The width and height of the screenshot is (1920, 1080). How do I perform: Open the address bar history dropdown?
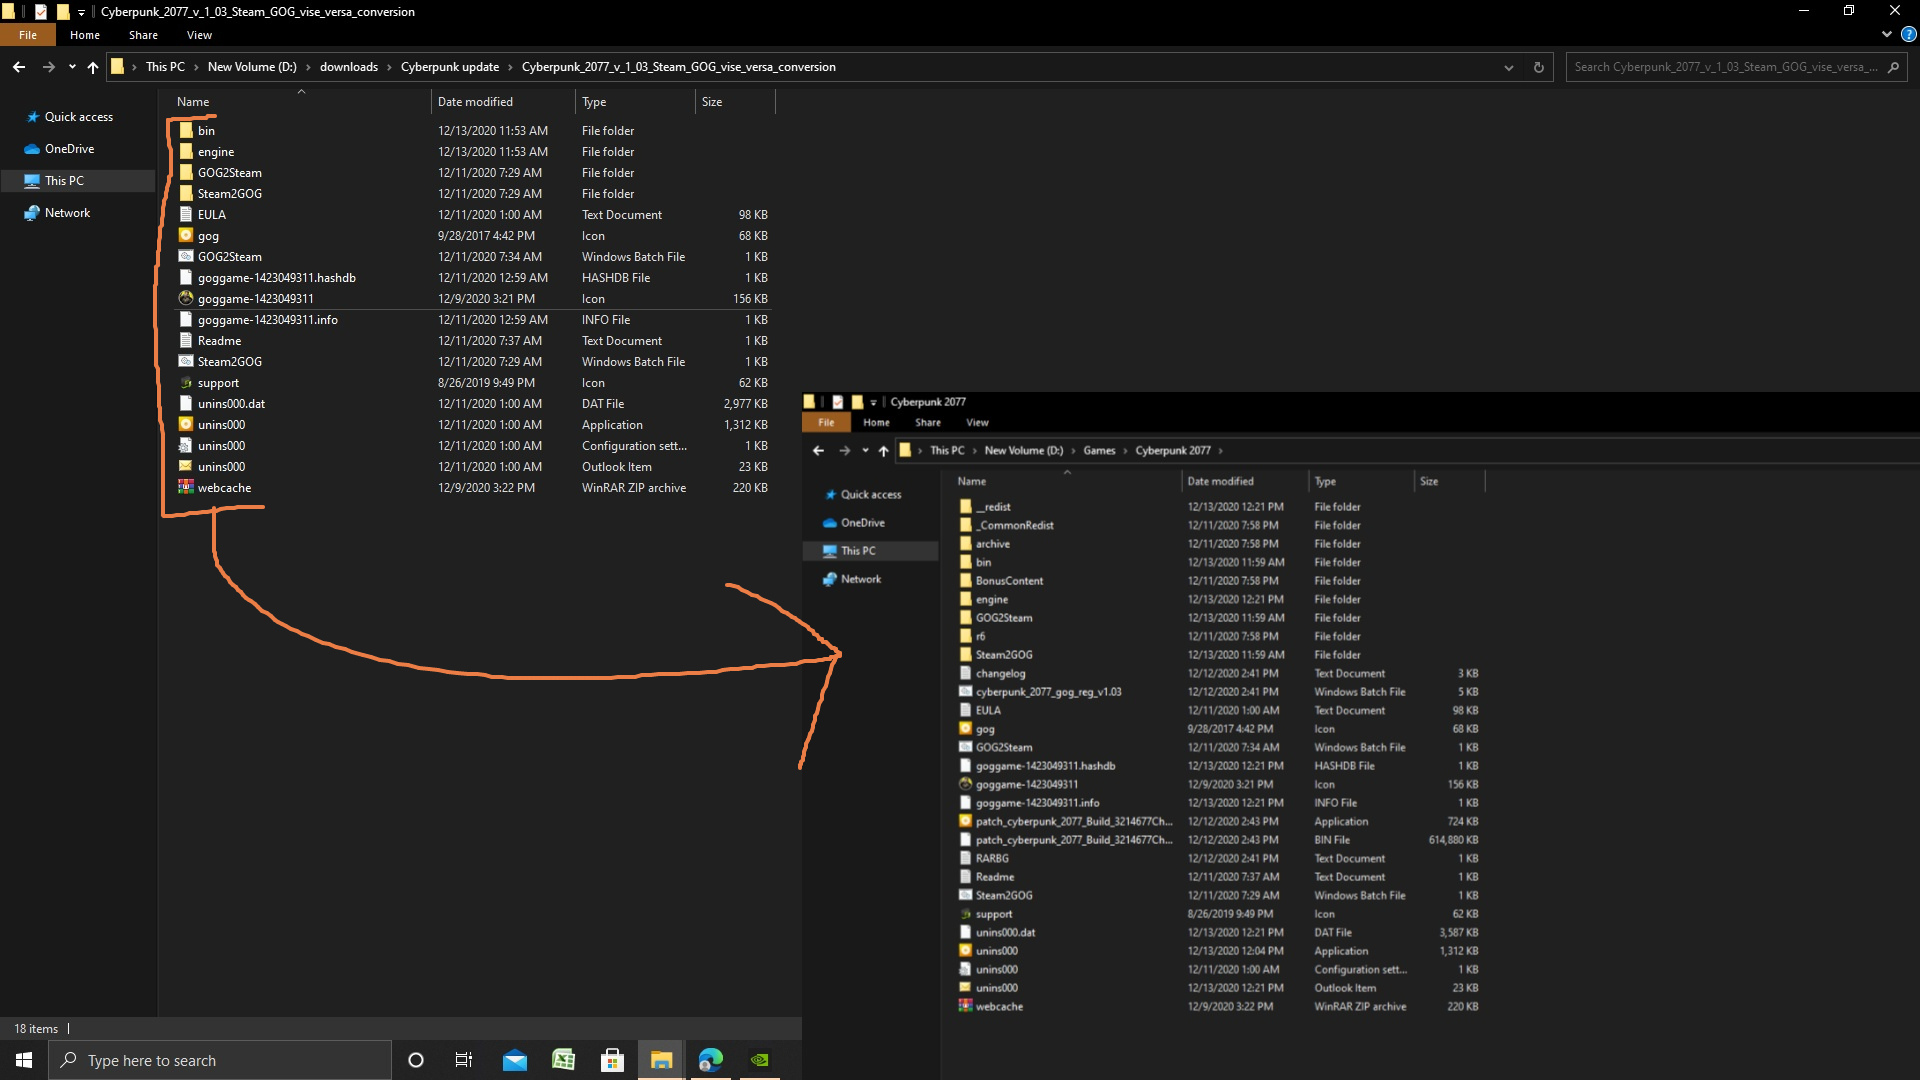coord(1508,67)
